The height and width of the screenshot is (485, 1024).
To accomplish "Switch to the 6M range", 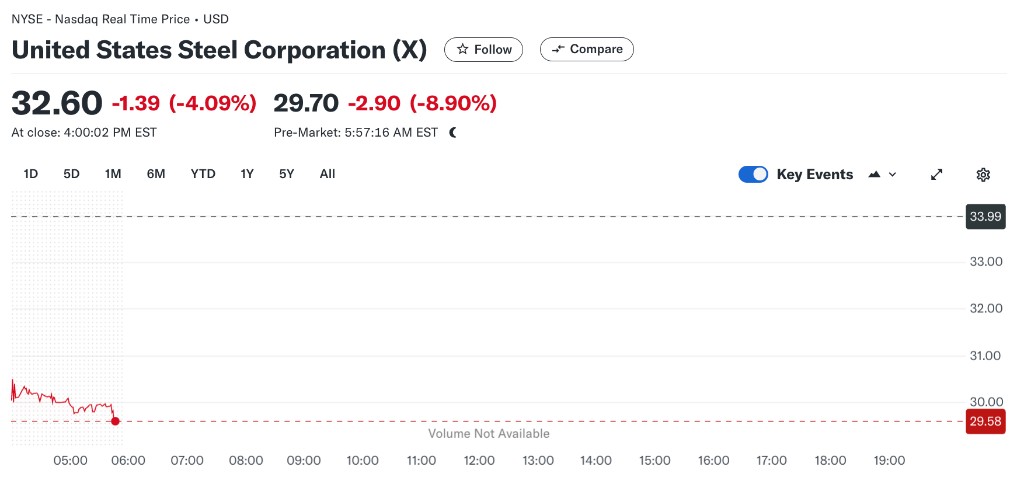I will (x=156, y=174).
